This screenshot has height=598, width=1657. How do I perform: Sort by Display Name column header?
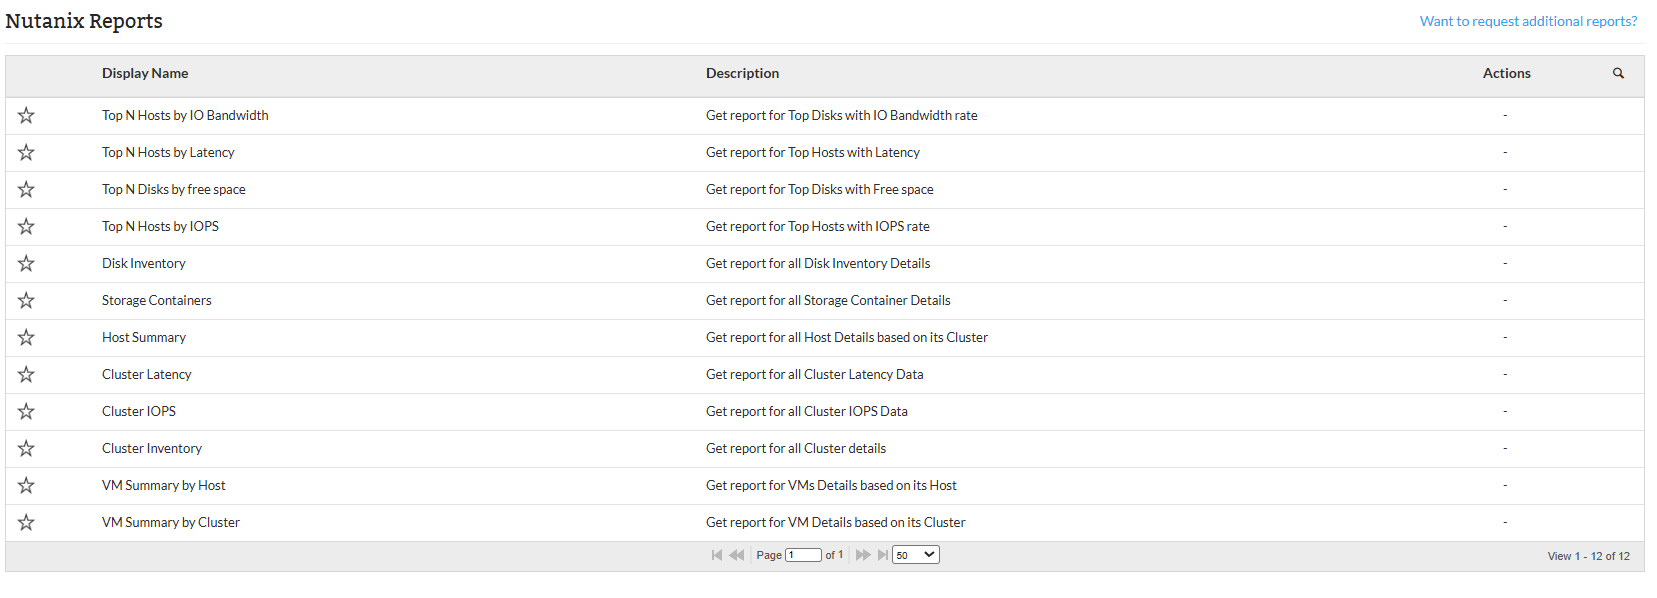[145, 74]
